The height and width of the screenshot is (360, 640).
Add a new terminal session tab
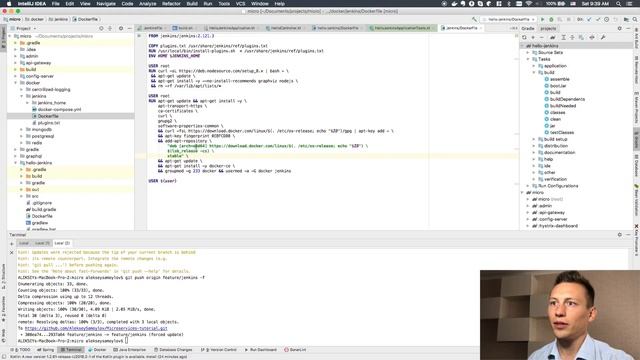(x=11, y=244)
